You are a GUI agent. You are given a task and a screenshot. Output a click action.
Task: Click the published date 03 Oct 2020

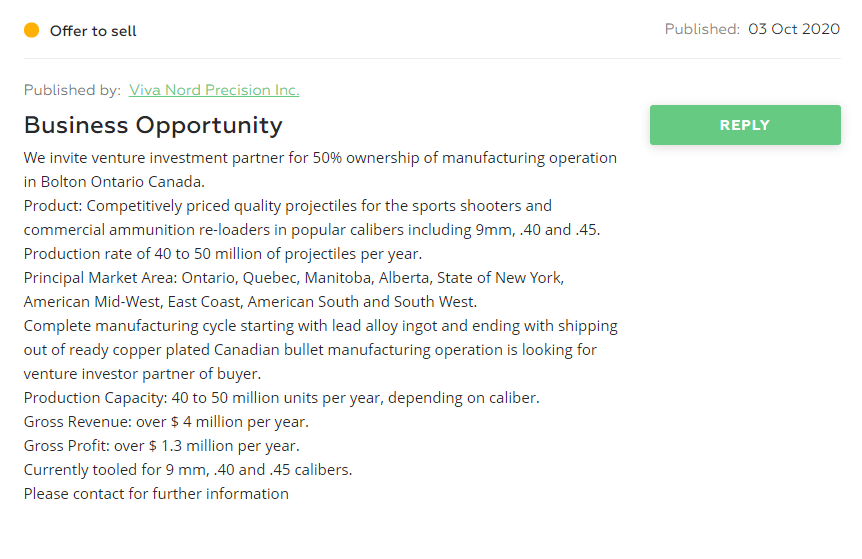point(794,29)
